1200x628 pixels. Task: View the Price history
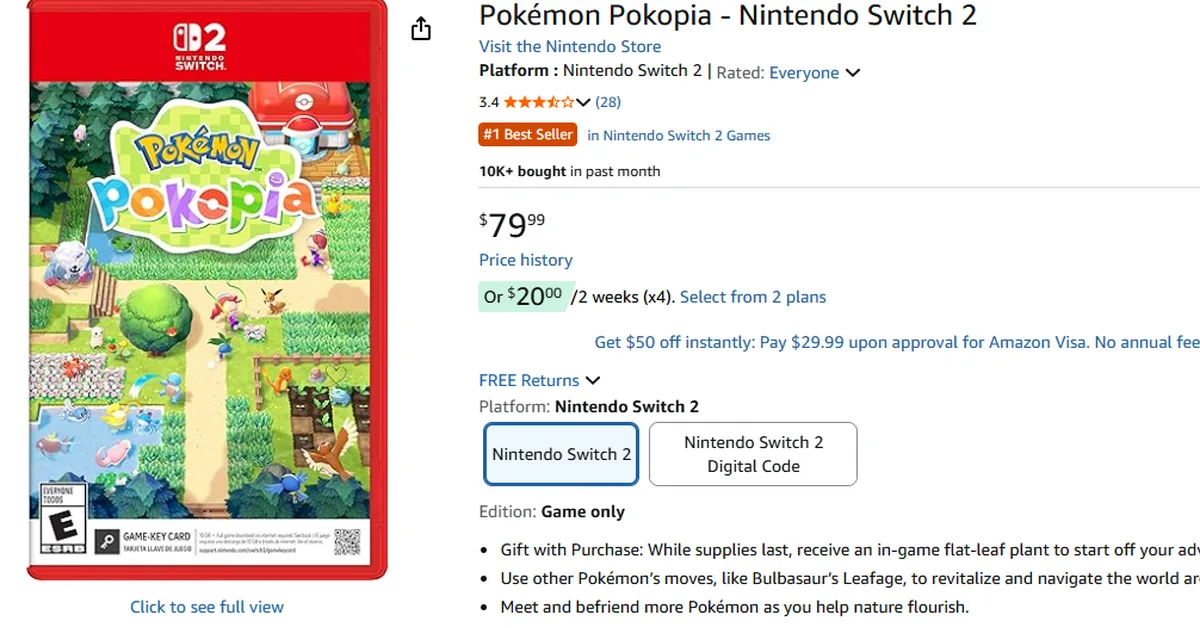525,260
